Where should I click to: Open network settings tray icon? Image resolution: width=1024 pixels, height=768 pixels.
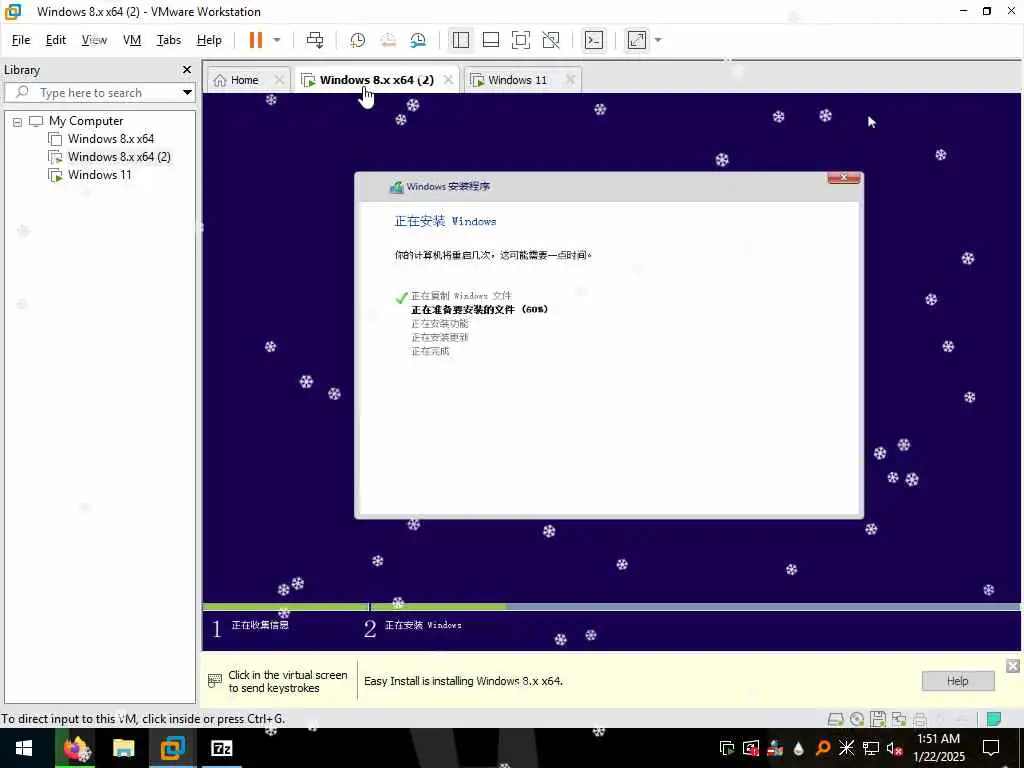[x=871, y=748]
